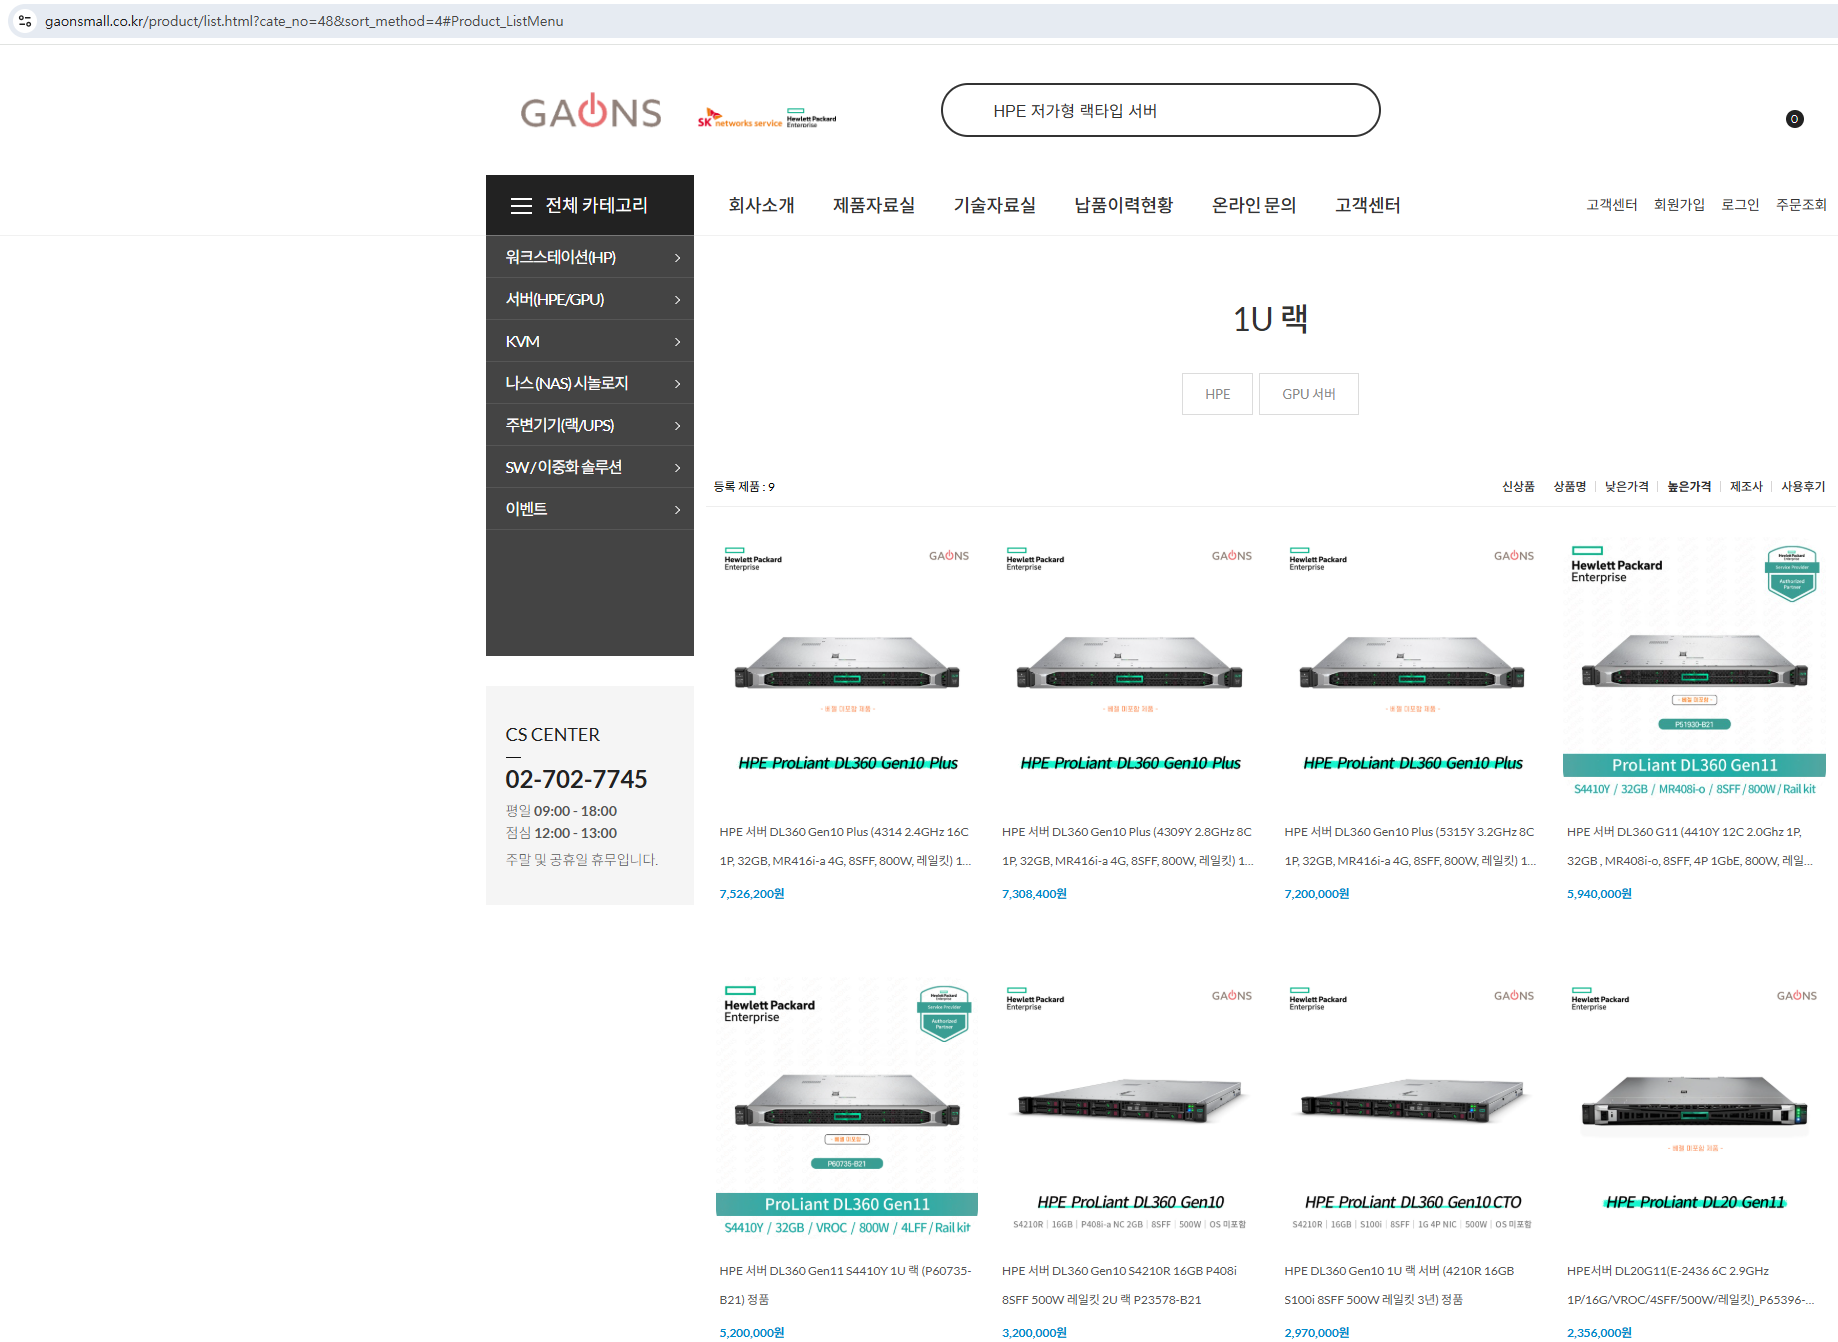The width and height of the screenshot is (1838, 1342).
Task: Click the 전체 카테고리 header
Action: tap(590, 205)
